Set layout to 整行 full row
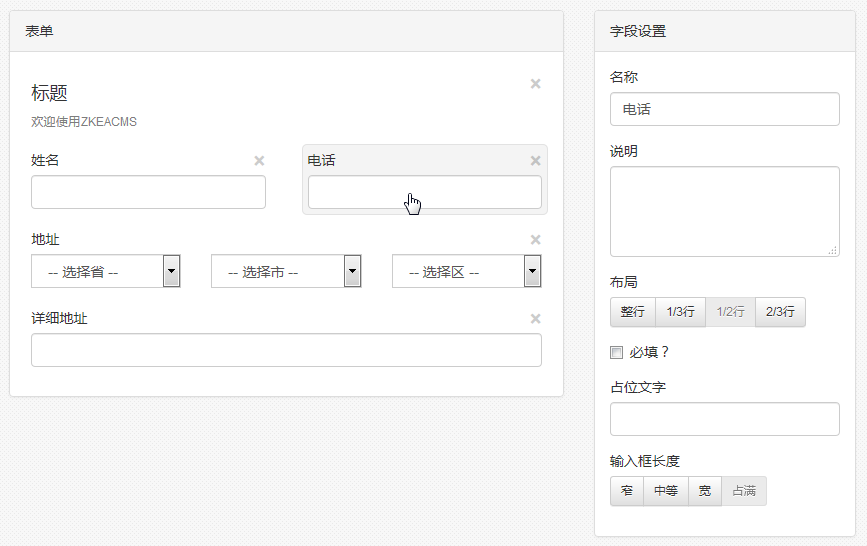867x546 pixels. pyautogui.click(x=633, y=312)
